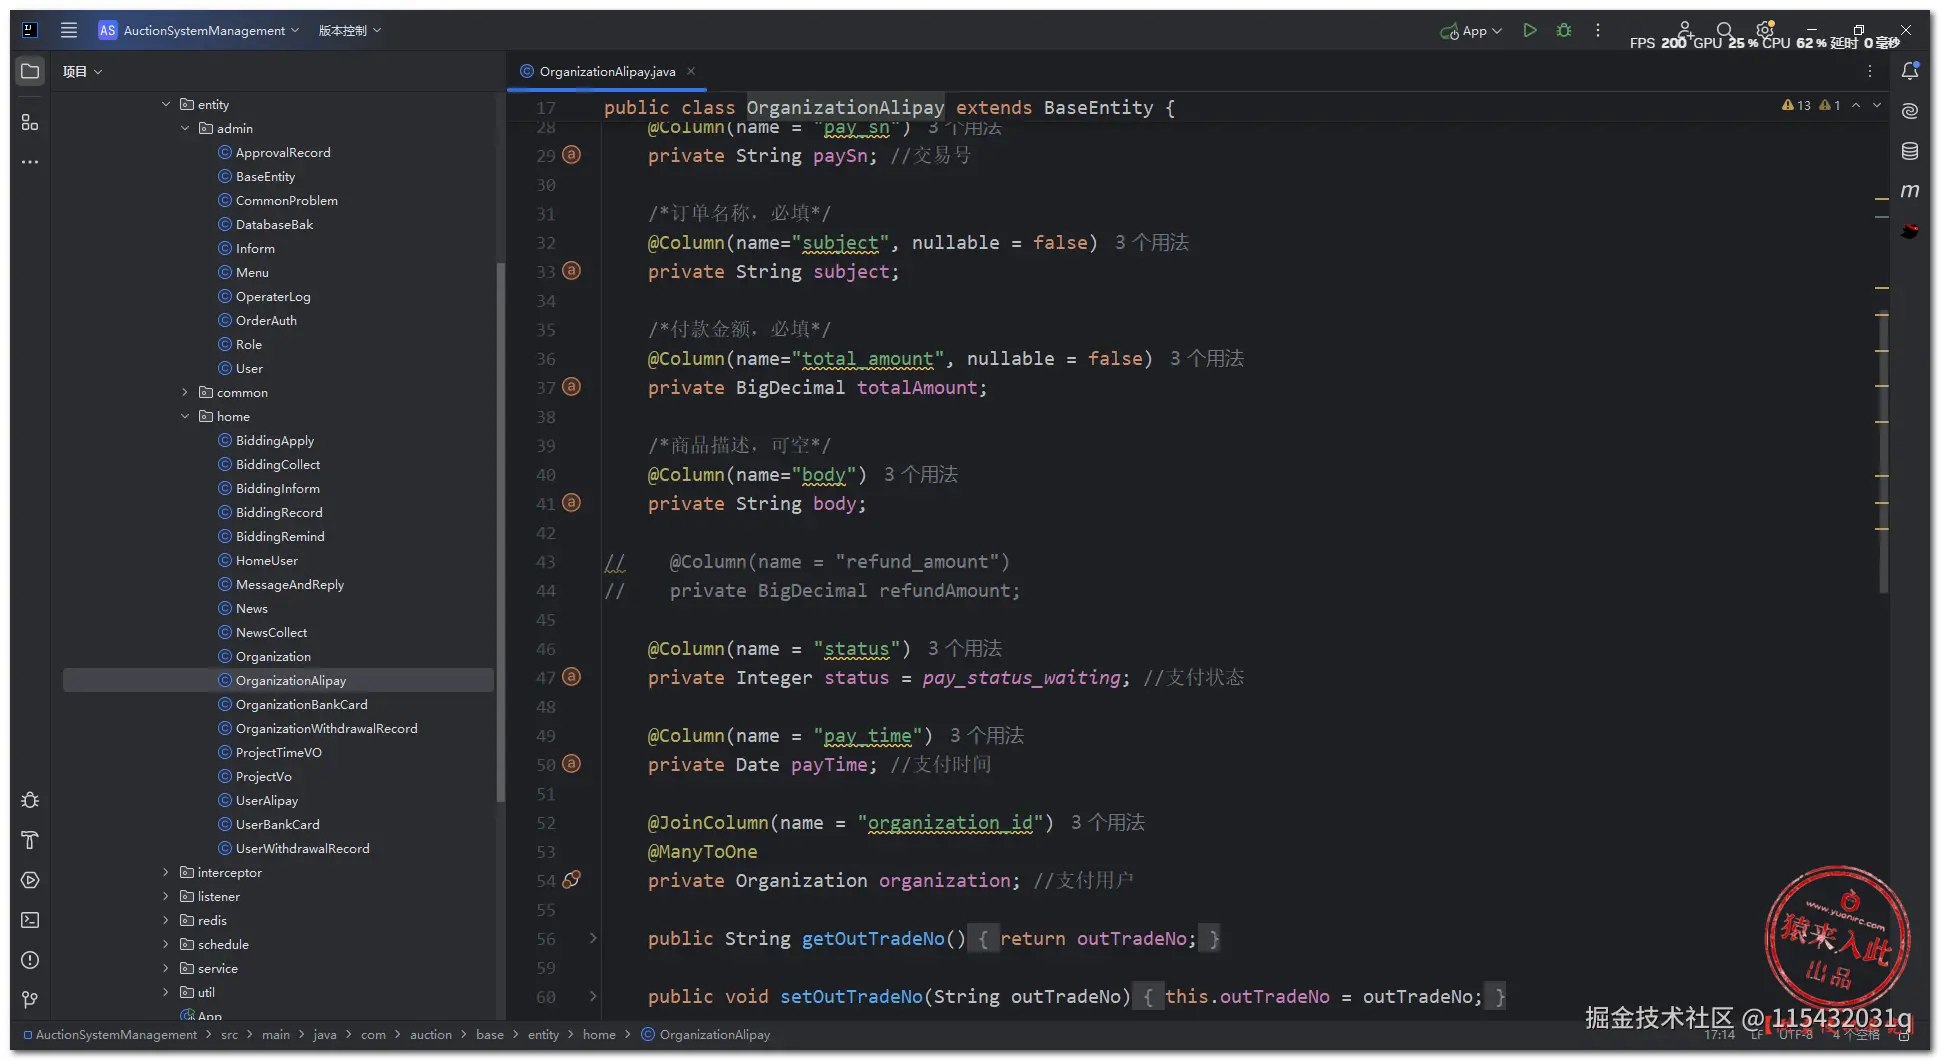1941x1061 pixels.
Task: Select BaseEntity class in project tree
Action: pyautogui.click(x=265, y=176)
